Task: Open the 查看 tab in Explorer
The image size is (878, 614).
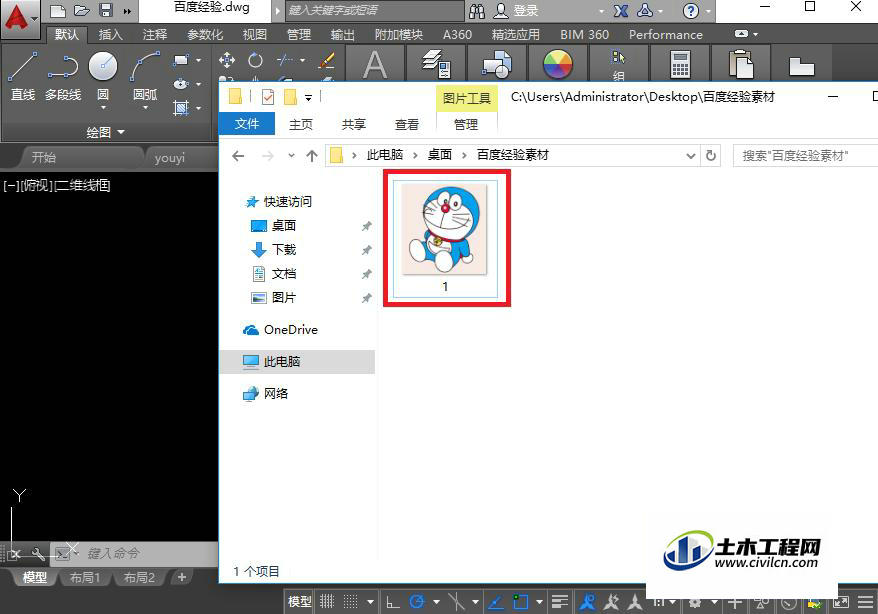Action: click(407, 124)
